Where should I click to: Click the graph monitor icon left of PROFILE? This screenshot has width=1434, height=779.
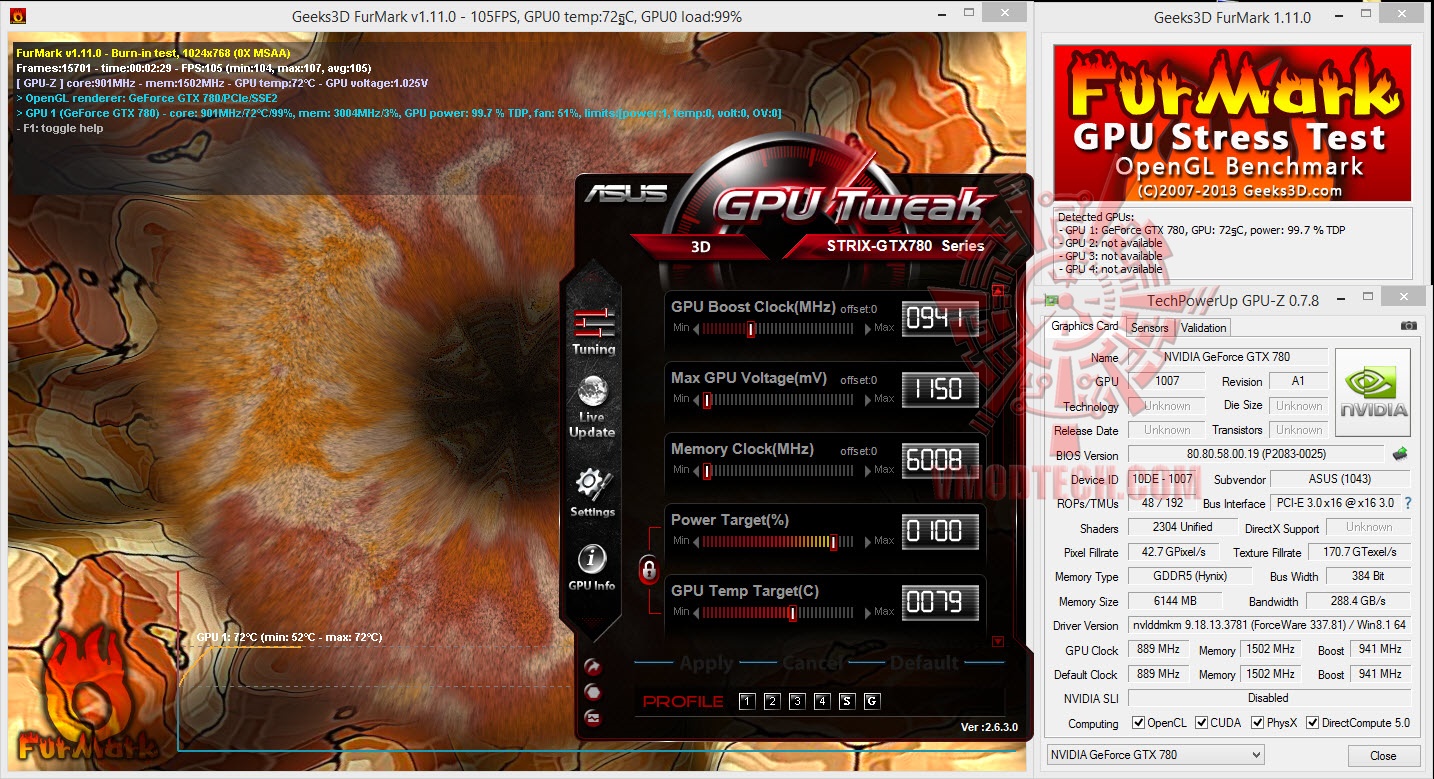(x=593, y=716)
